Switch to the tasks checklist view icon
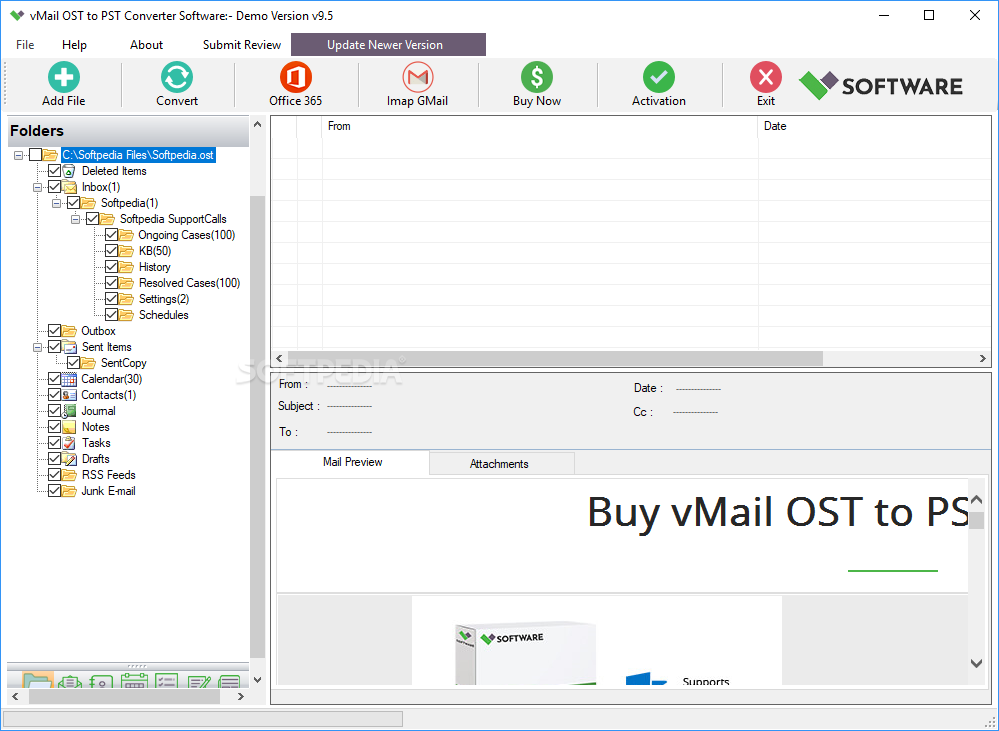The width and height of the screenshot is (999, 731). 167,681
